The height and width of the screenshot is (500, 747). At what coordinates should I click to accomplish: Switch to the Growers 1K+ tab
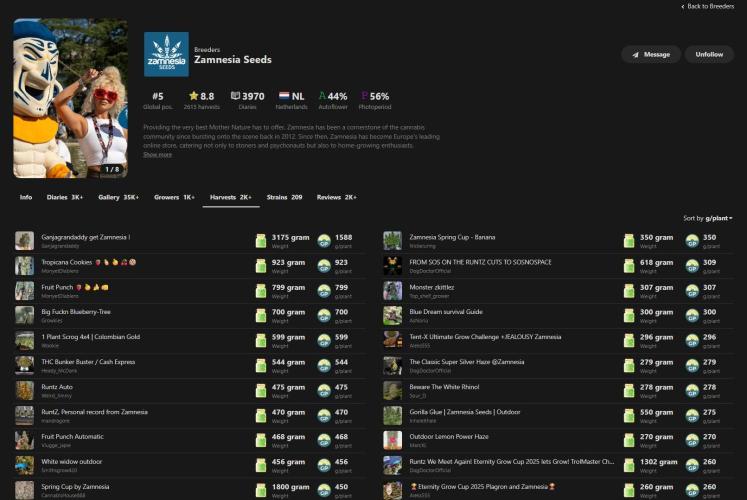tap(174, 197)
